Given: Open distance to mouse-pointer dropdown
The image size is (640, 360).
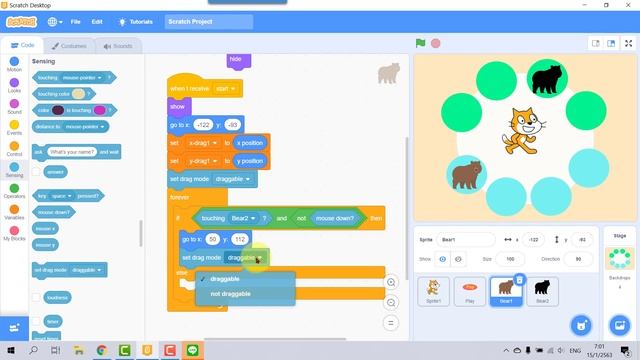Looking at the screenshot, I should coord(85,127).
